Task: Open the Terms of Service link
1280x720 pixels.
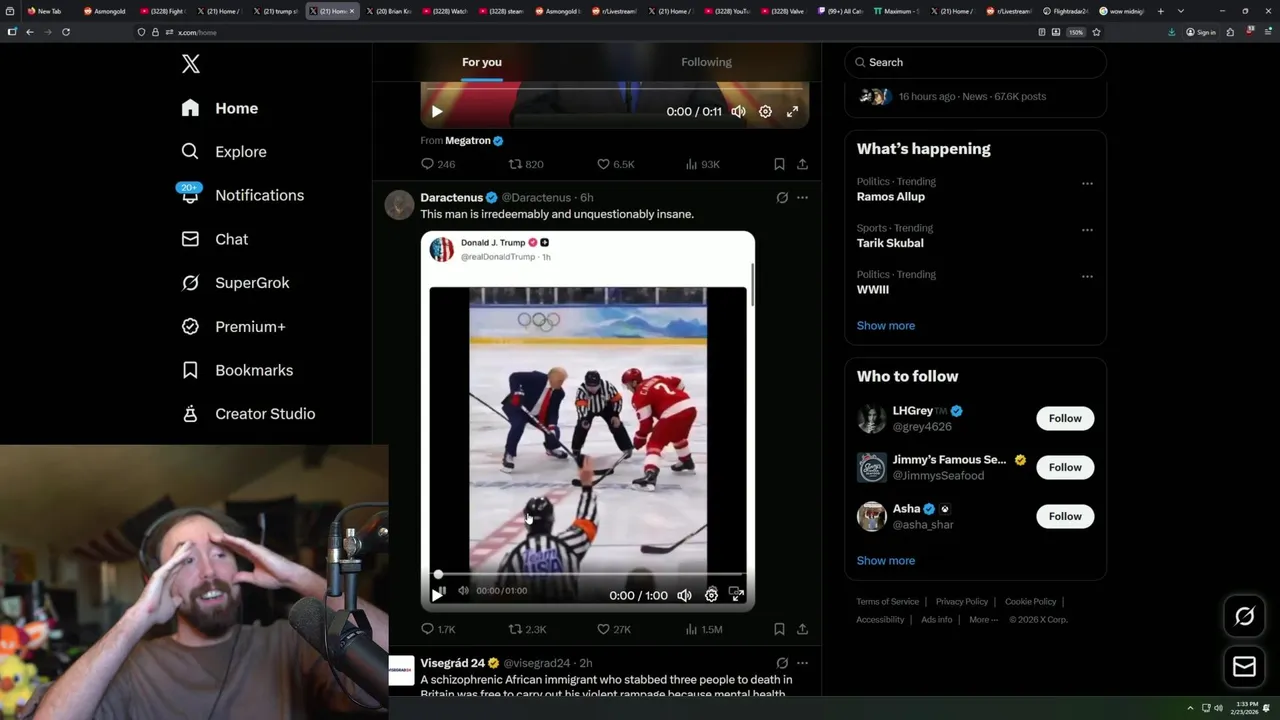Action: tap(887, 602)
